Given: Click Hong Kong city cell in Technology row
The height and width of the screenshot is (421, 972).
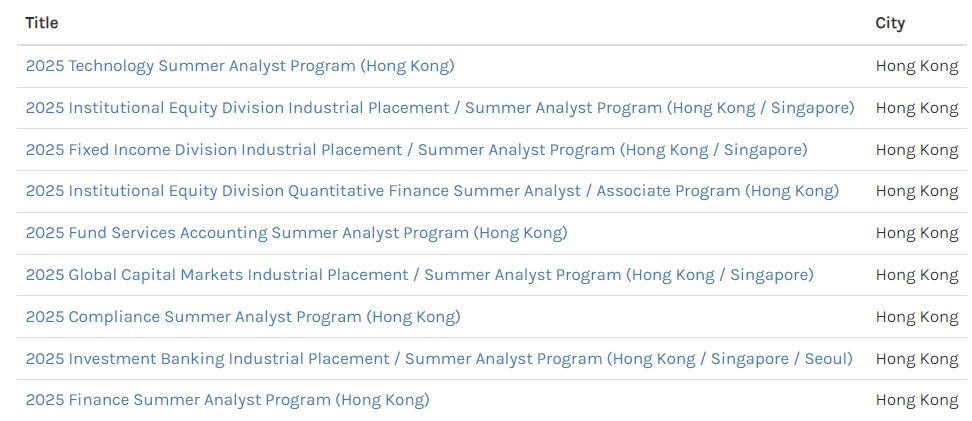Looking at the screenshot, I should click(x=917, y=66).
